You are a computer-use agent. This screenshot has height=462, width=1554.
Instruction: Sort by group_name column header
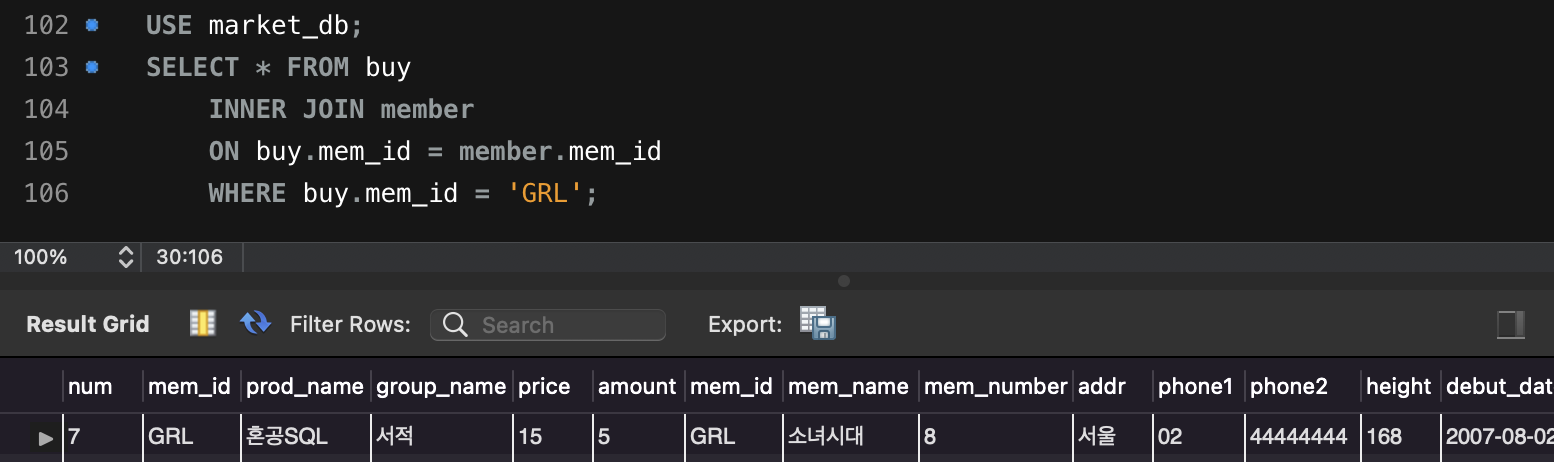tap(441, 386)
